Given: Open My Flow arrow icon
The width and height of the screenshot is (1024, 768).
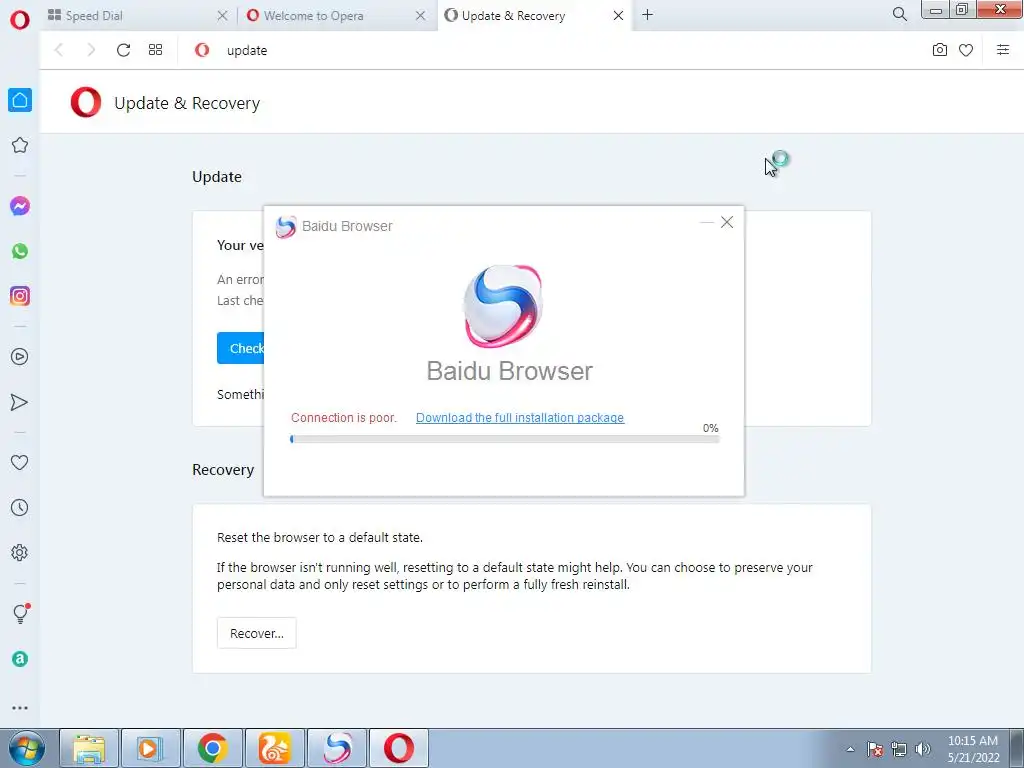Looking at the screenshot, I should coord(20,402).
